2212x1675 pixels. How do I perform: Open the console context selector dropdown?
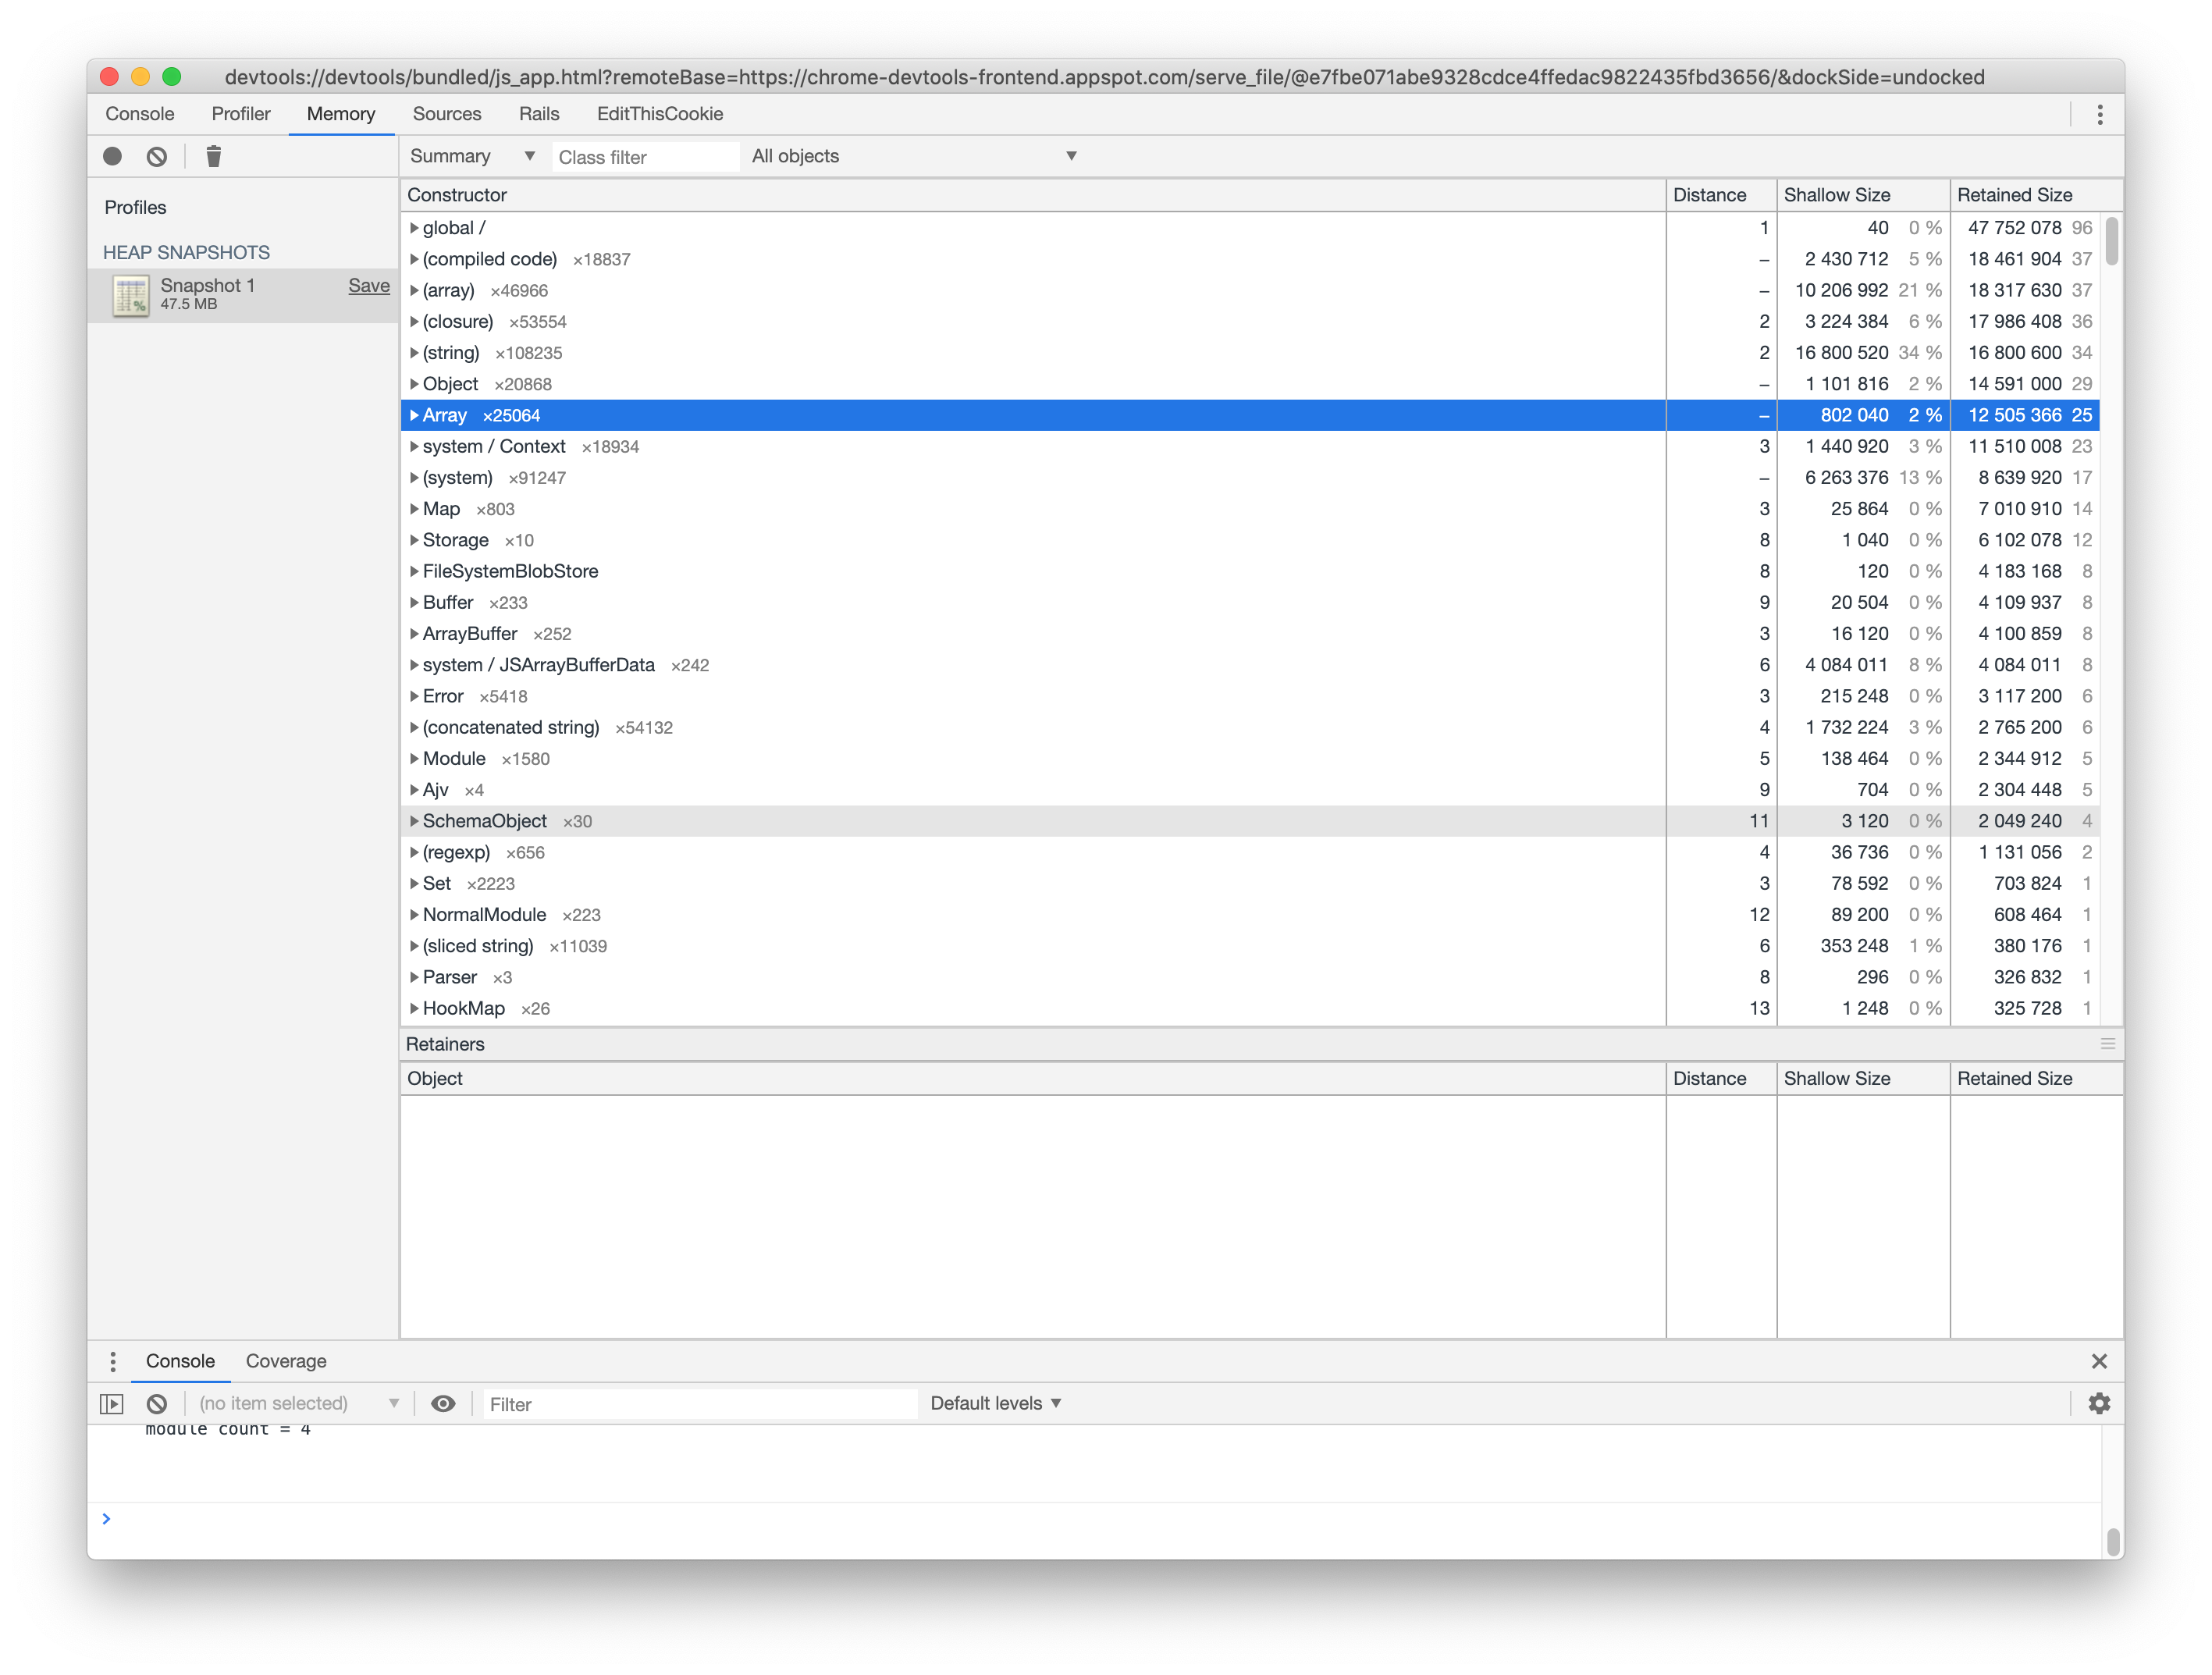299,1404
